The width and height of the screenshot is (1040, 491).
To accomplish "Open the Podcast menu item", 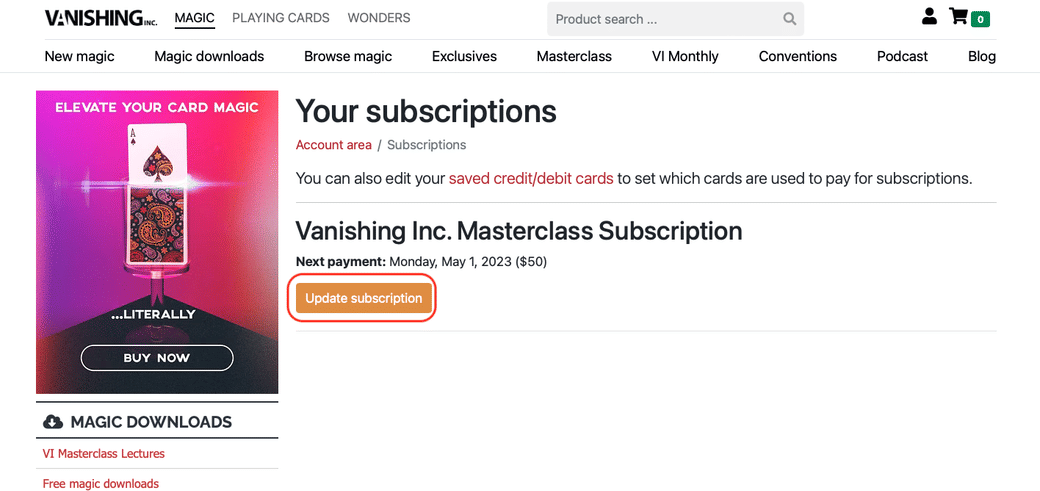I will pos(902,56).
